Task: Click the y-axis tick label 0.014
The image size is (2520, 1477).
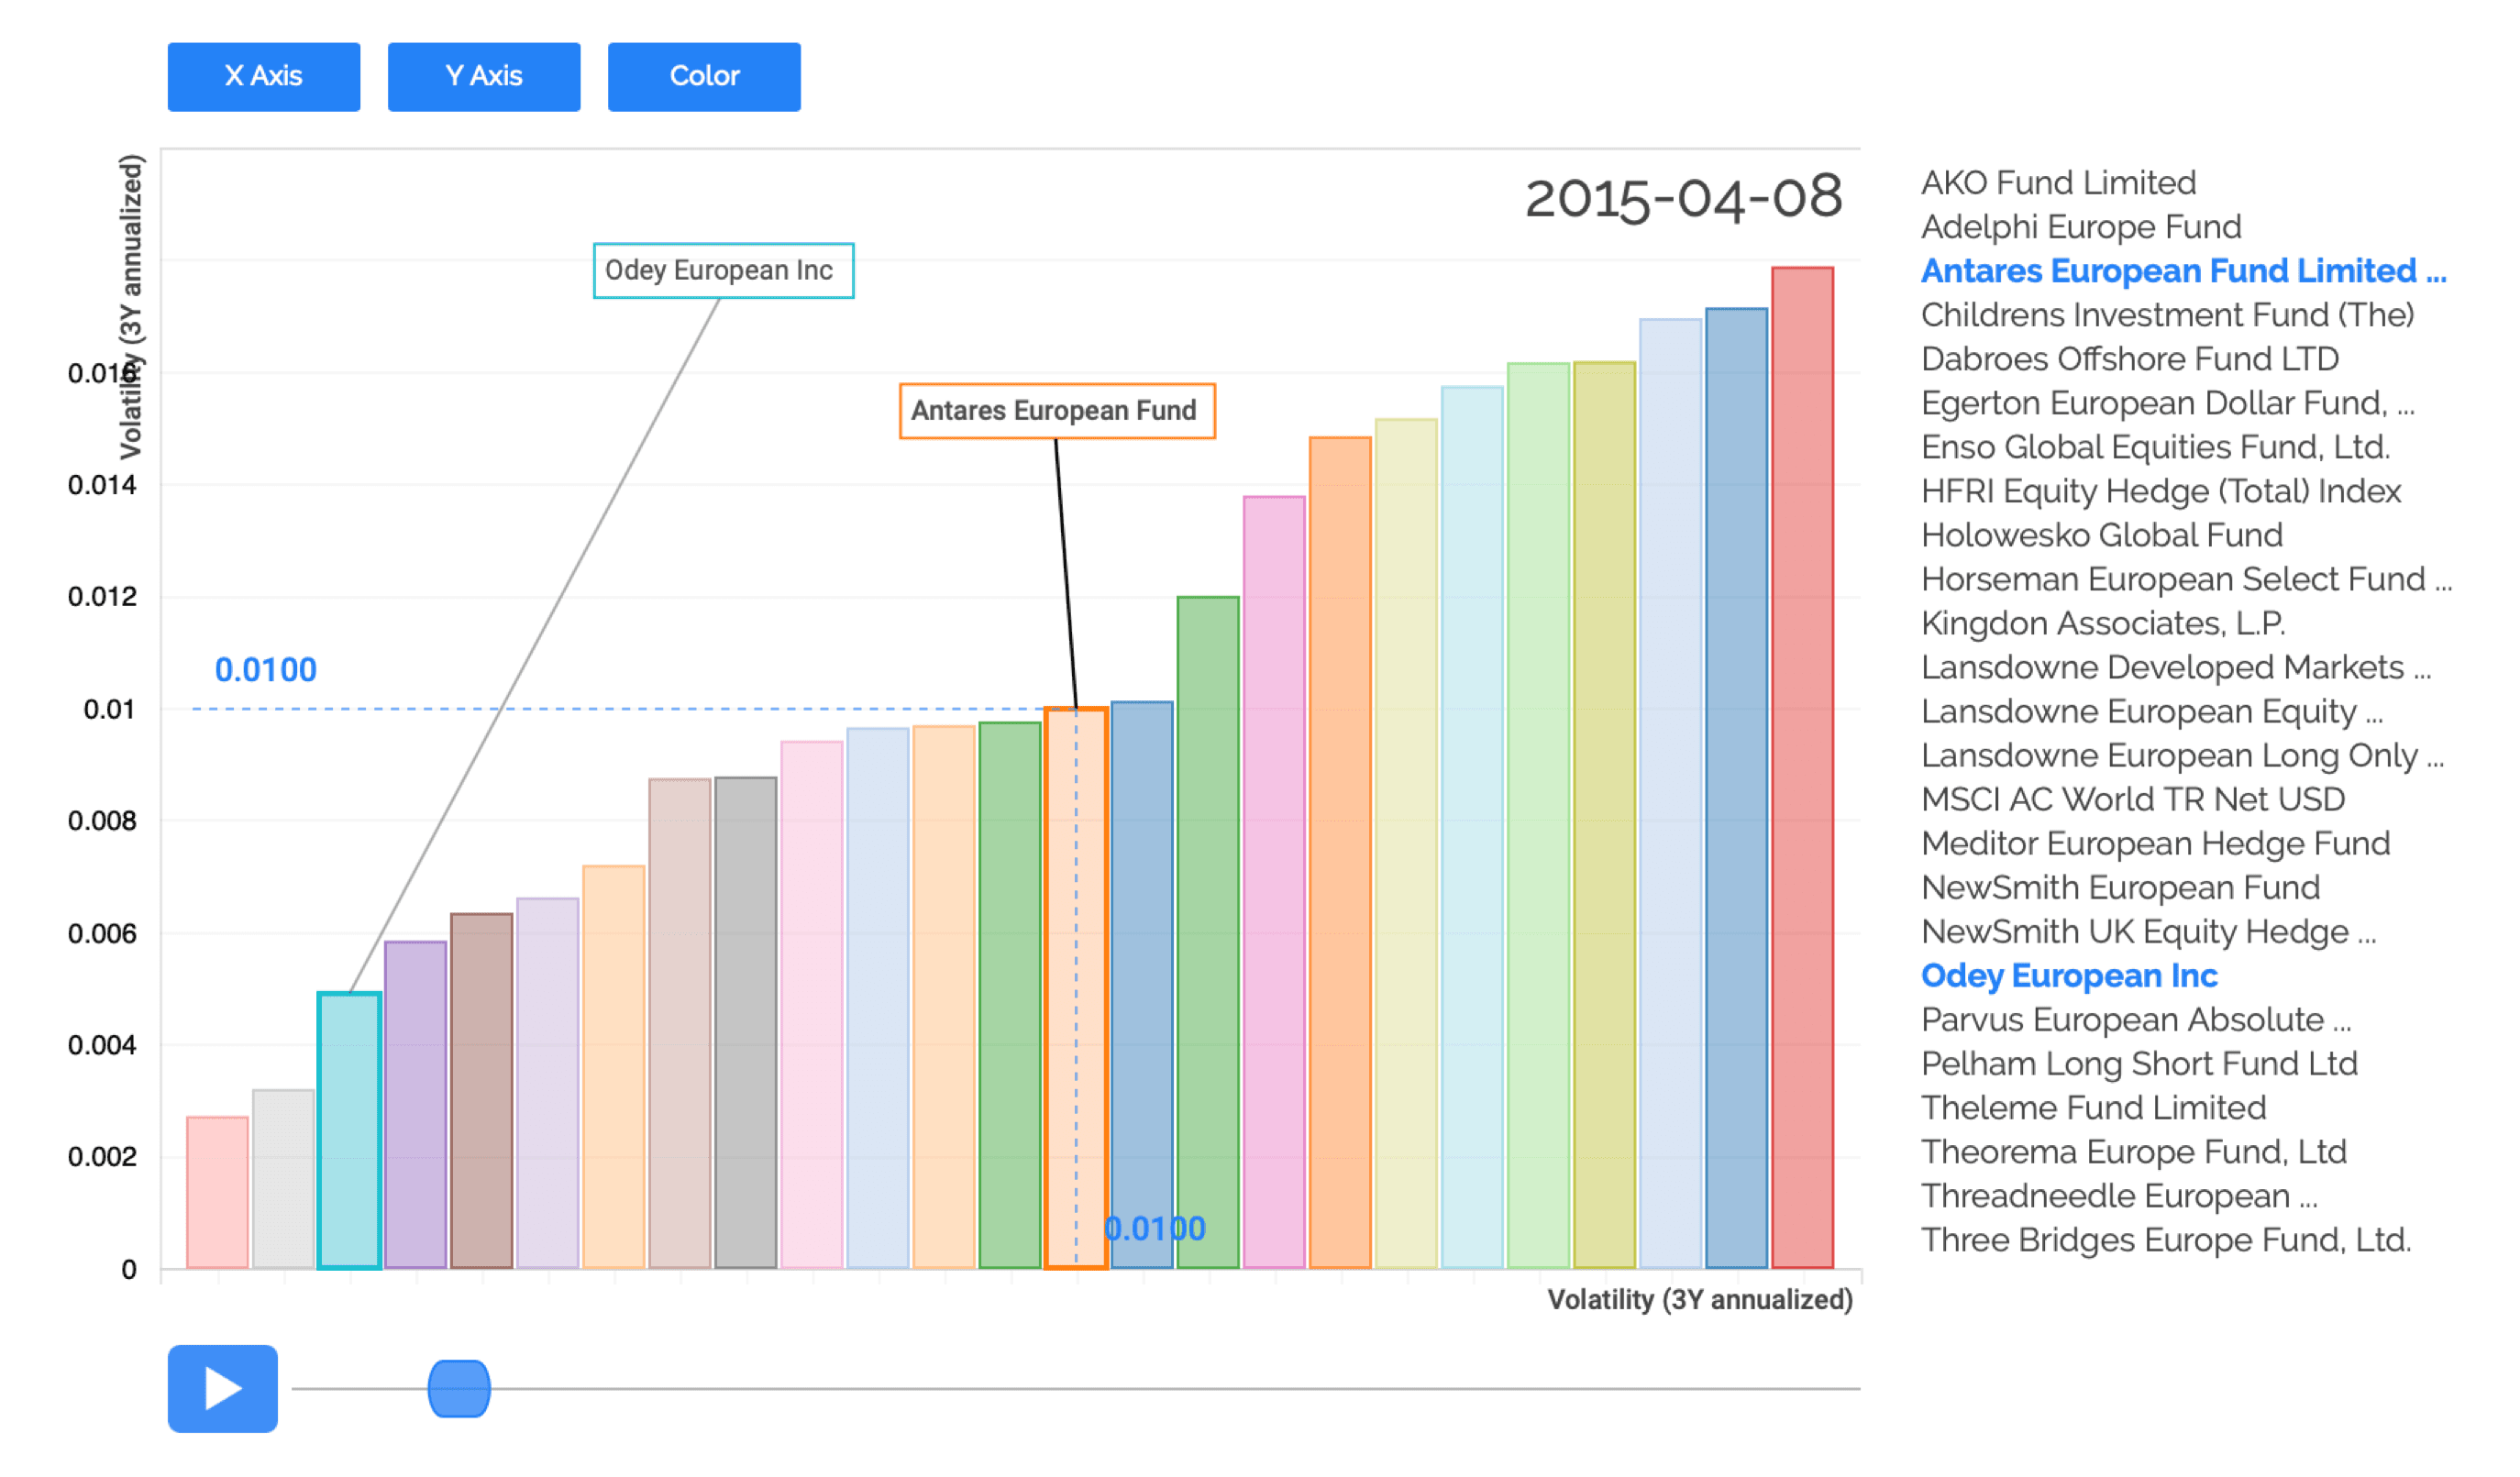Action: [101, 485]
